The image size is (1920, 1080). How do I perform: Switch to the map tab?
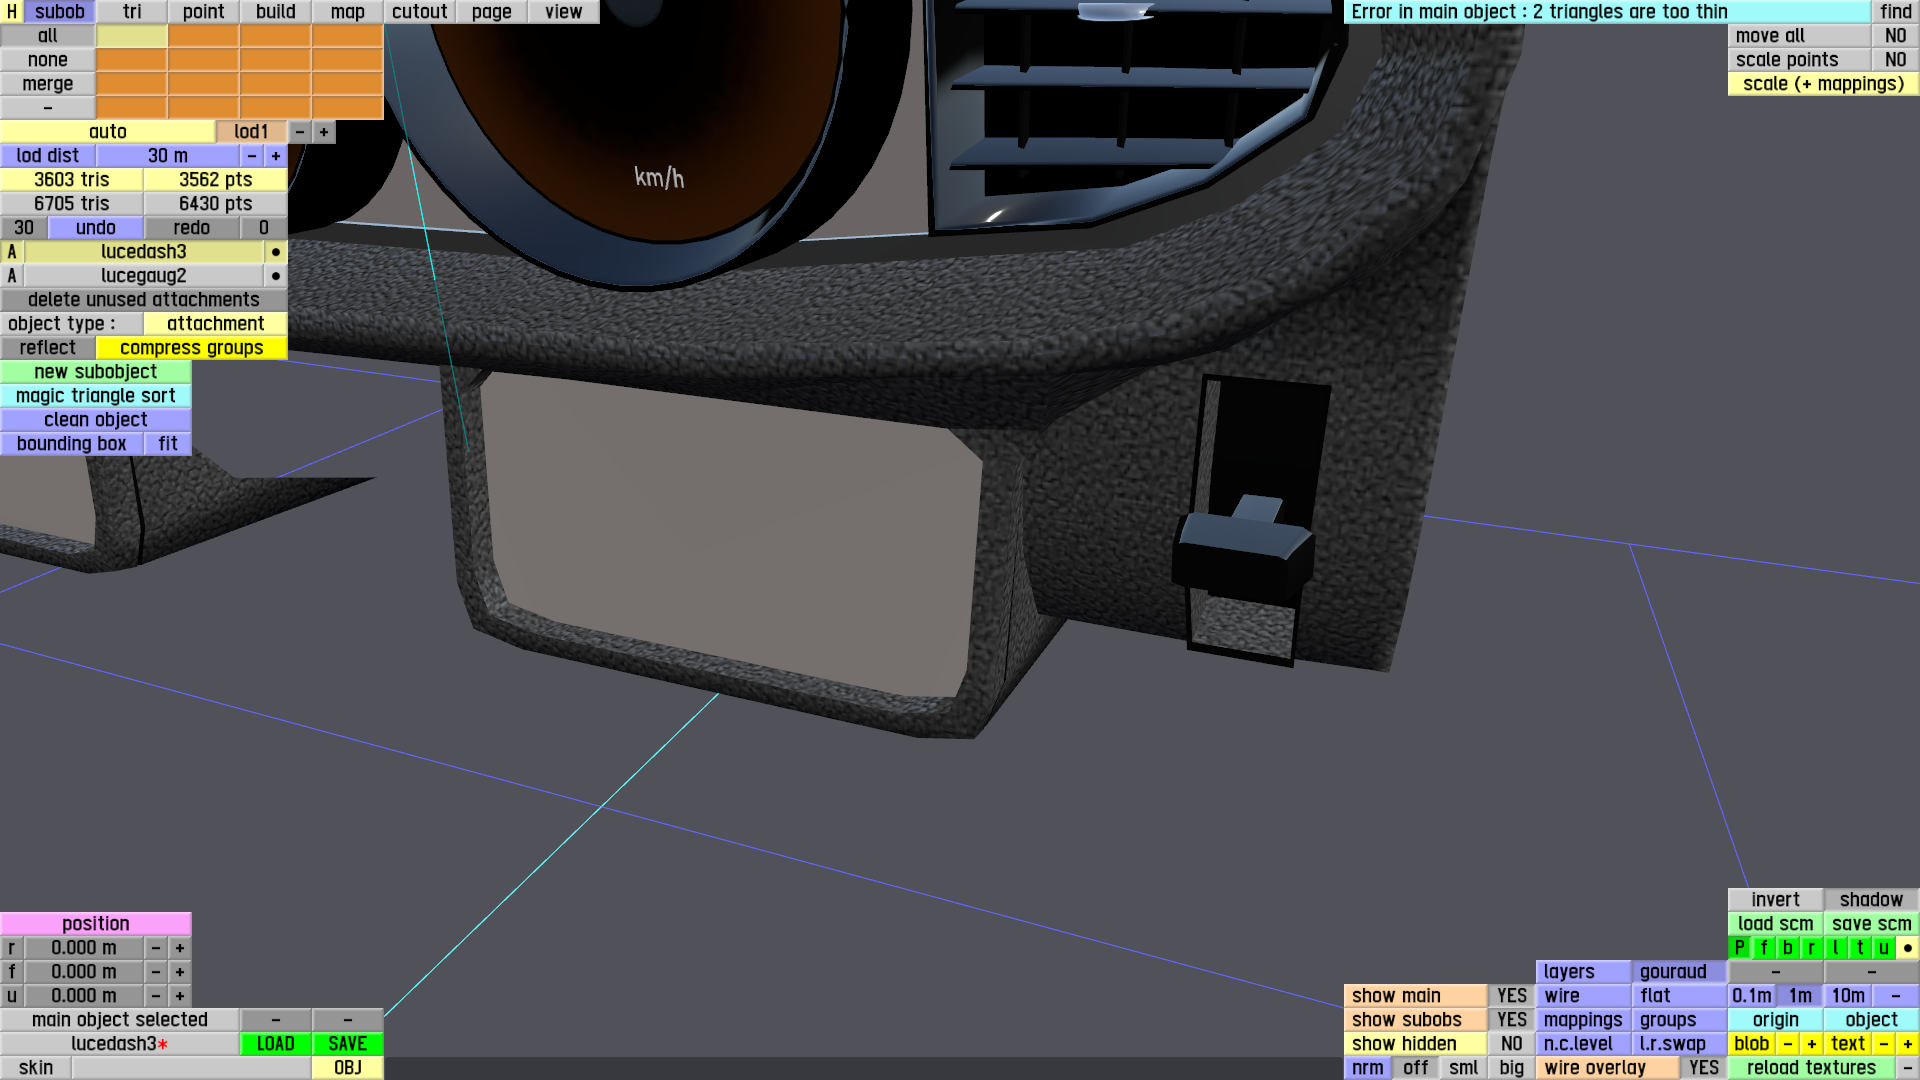pos(347,12)
